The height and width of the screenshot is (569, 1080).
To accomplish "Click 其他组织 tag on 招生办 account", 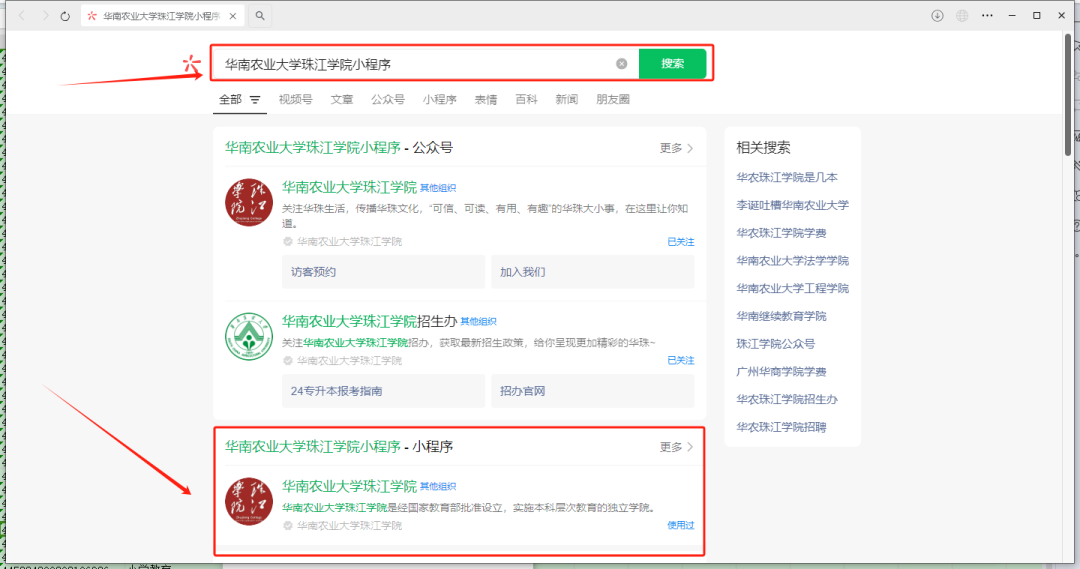I will [x=478, y=322].
